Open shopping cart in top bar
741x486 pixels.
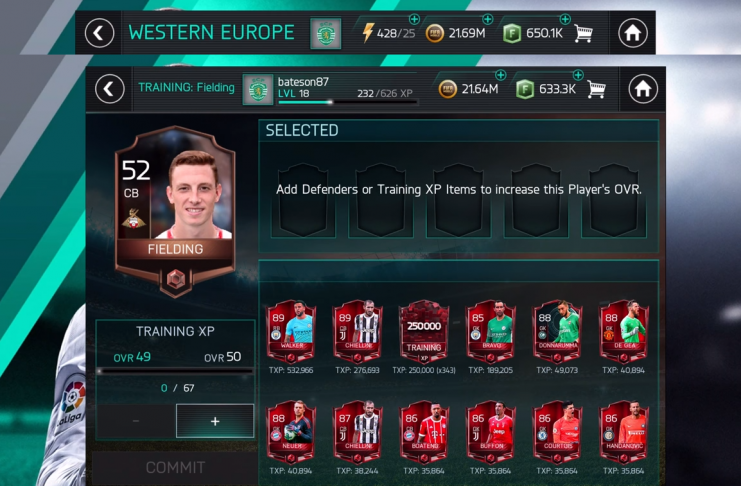click(583, 33)
